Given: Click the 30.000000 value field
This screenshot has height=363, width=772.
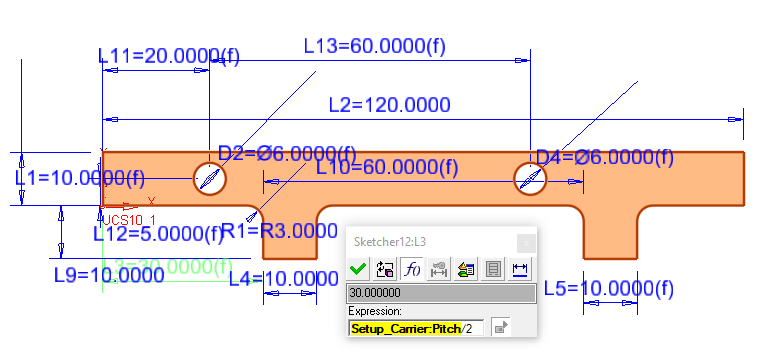Looking at the screenshot, I should pos(441,293).
